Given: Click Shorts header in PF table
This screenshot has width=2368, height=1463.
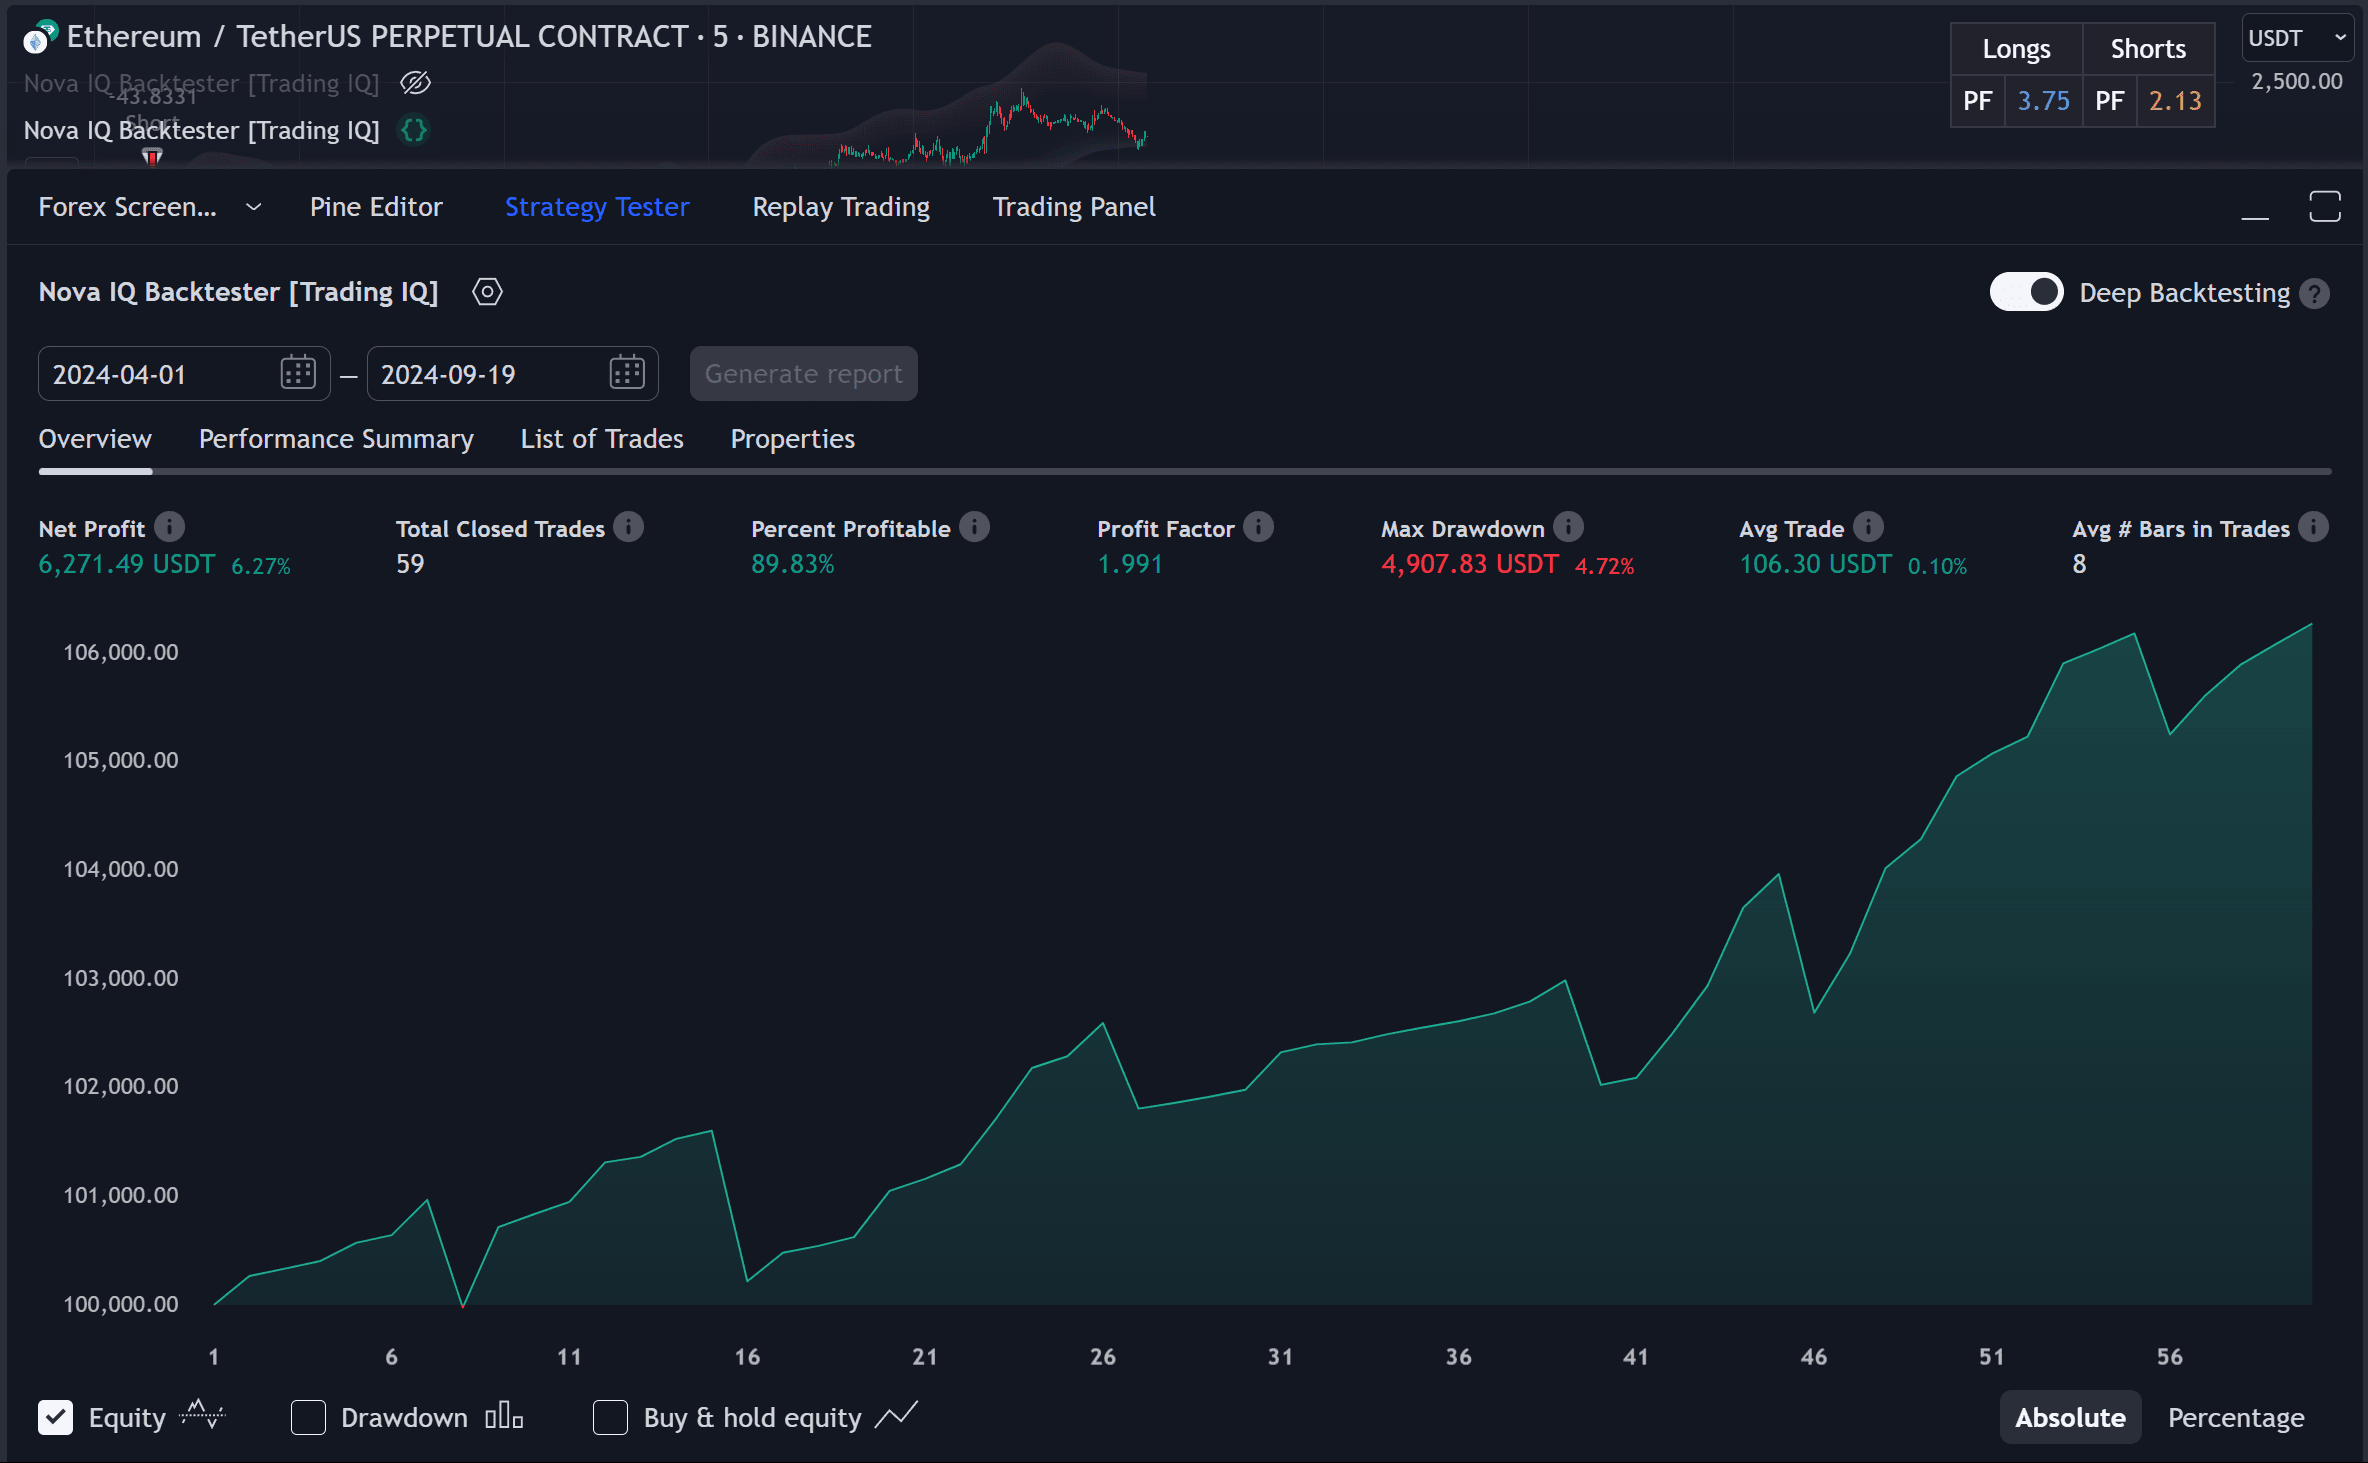Looking at the screenshot, I should [x=2148, y=49].
